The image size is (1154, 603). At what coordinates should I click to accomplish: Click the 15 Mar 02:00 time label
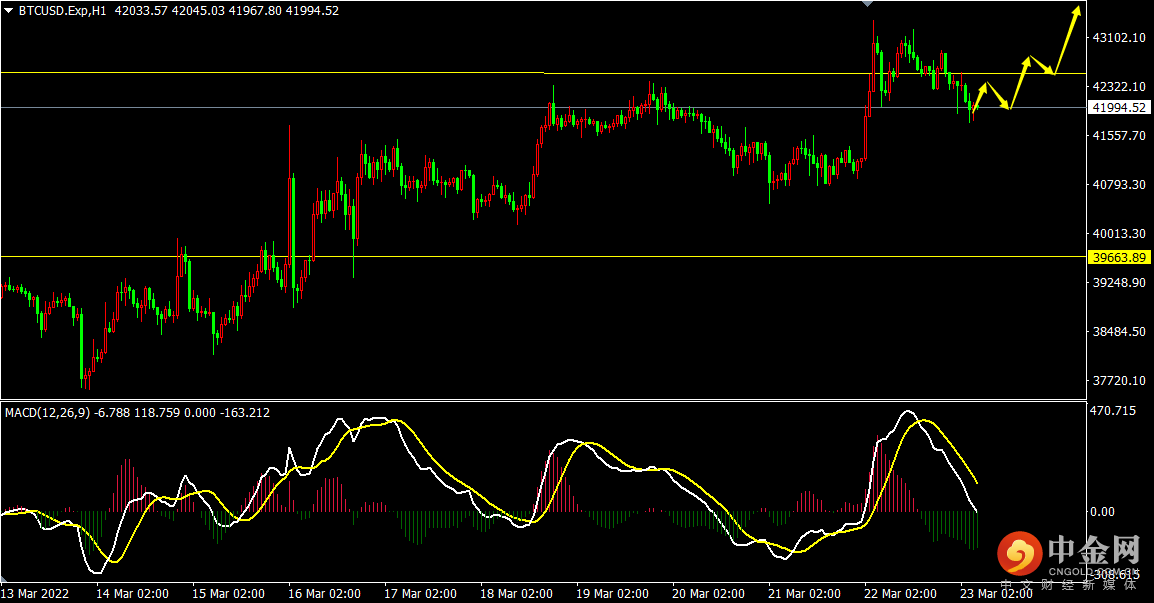(x=228, y=593)
